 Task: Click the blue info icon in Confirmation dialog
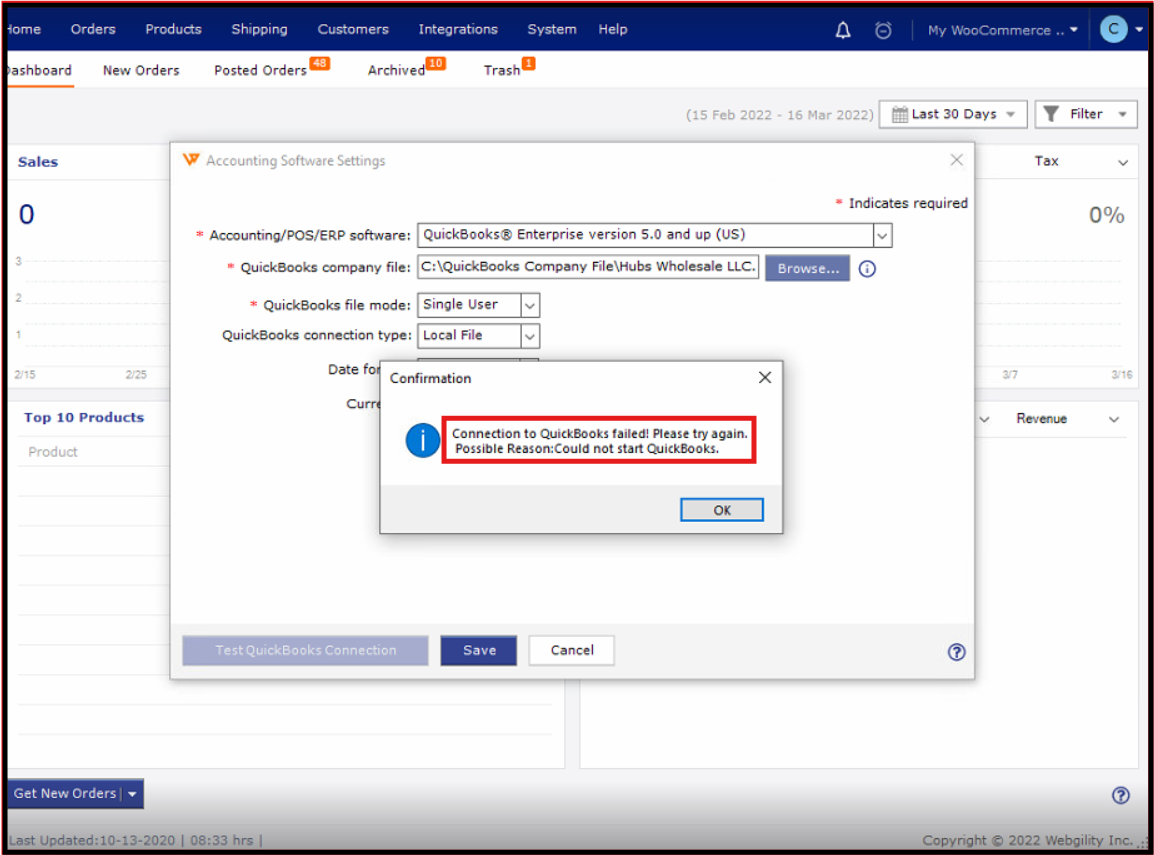422,441
